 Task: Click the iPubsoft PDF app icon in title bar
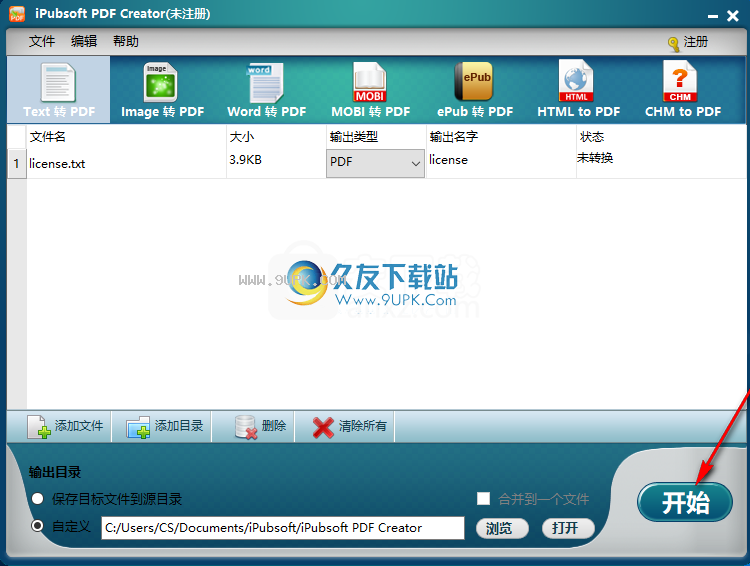click(x=17, y=14)
